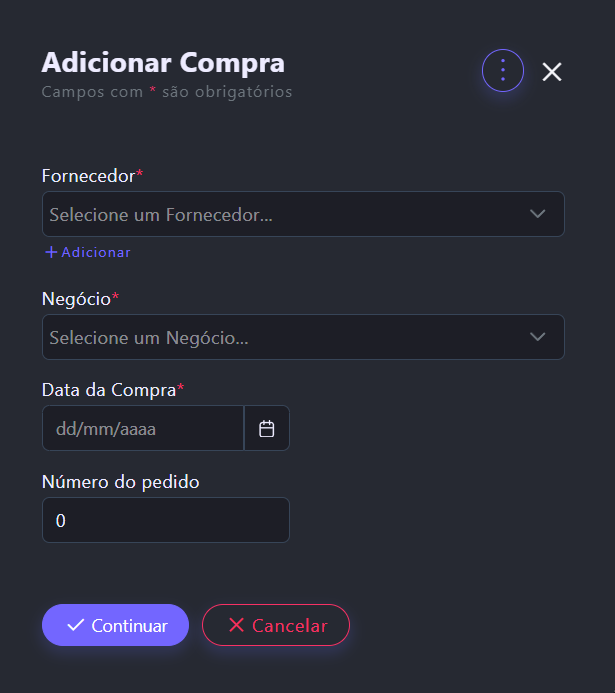The height and width of the screenshot is (693, 615).
Task: Expand the Fornecedor chevron arrow
Action: coord(537,214)
